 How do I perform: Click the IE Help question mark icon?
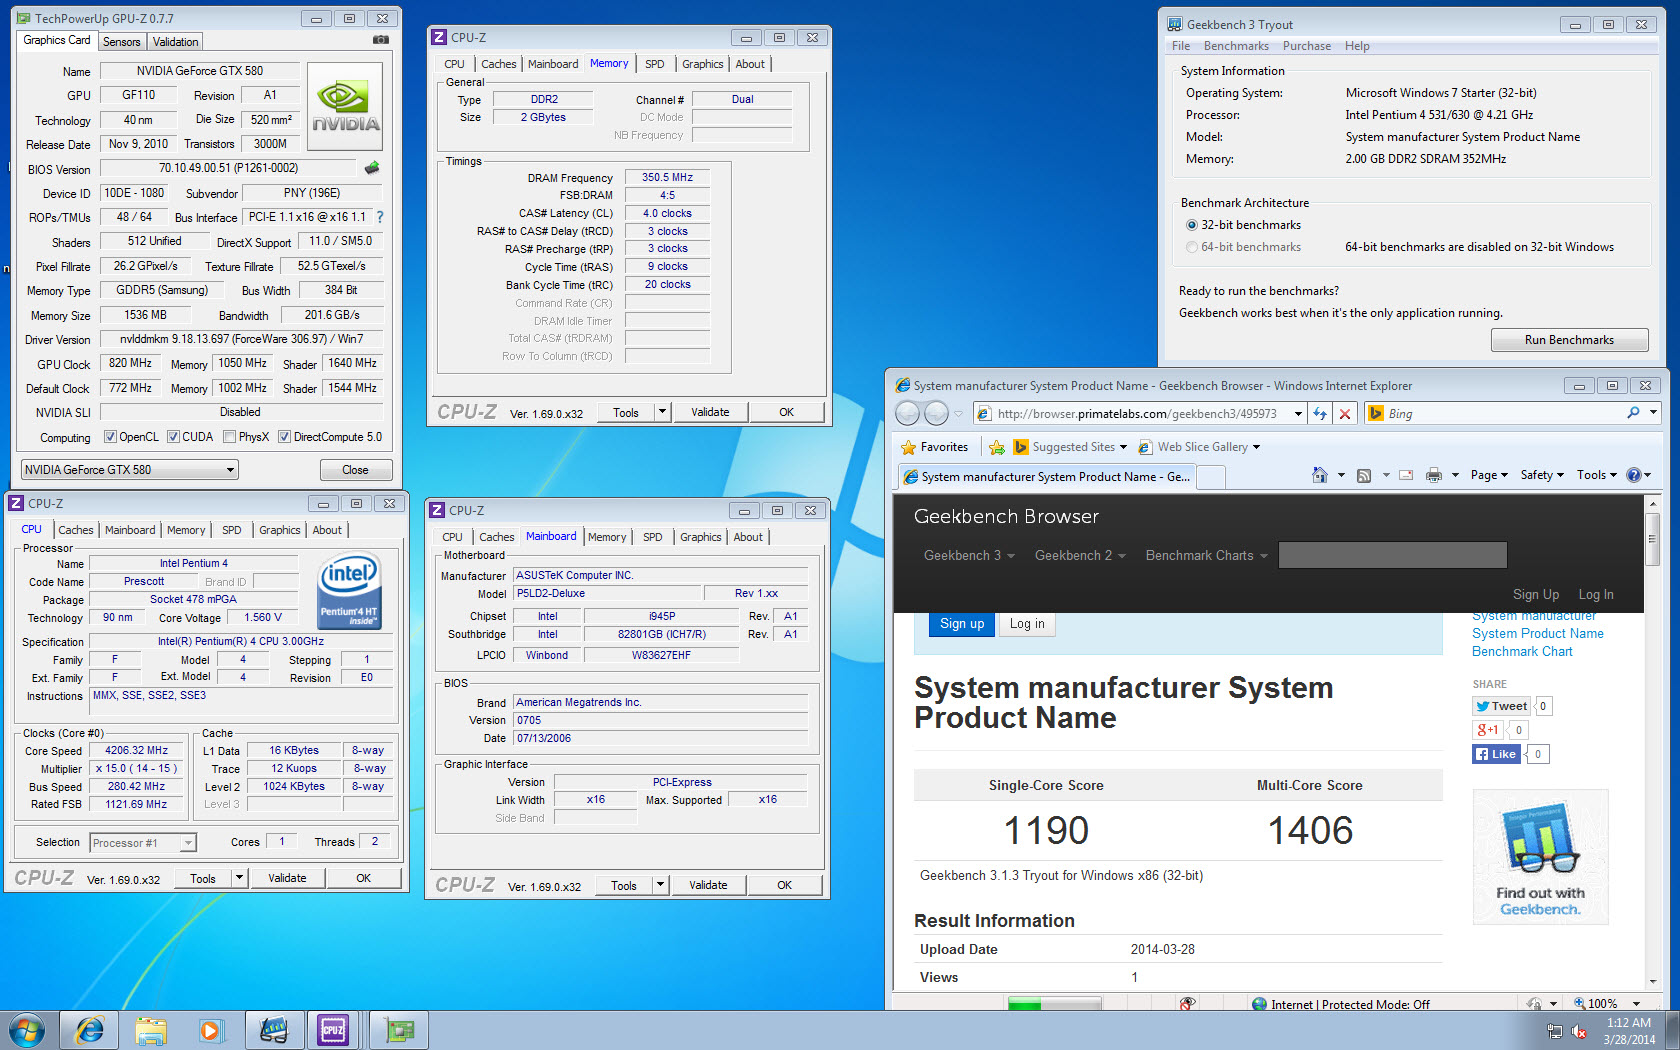tap(1634, 475)
